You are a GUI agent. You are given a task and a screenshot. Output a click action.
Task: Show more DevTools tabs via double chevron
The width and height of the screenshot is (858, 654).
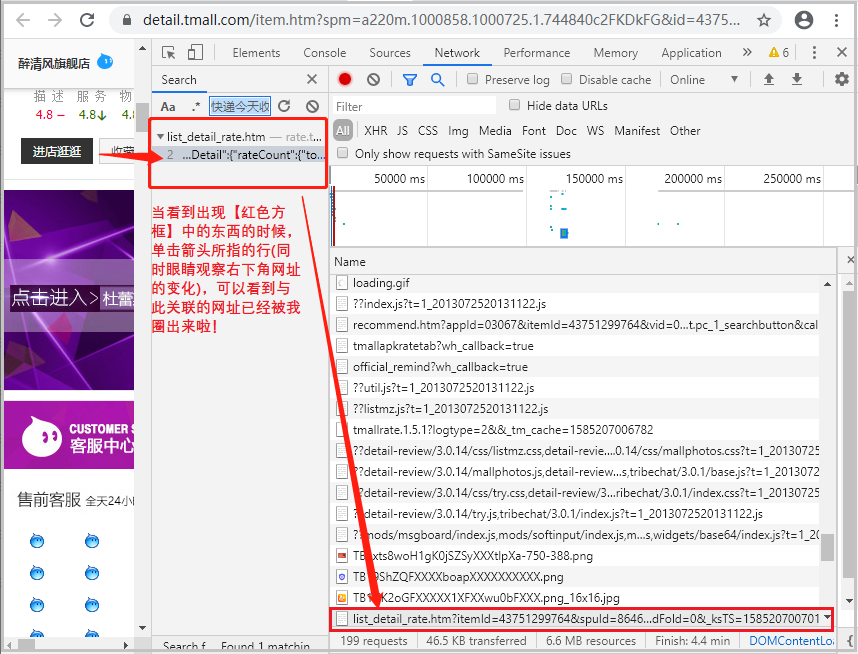pyautogui.click(x=747, y=53)
